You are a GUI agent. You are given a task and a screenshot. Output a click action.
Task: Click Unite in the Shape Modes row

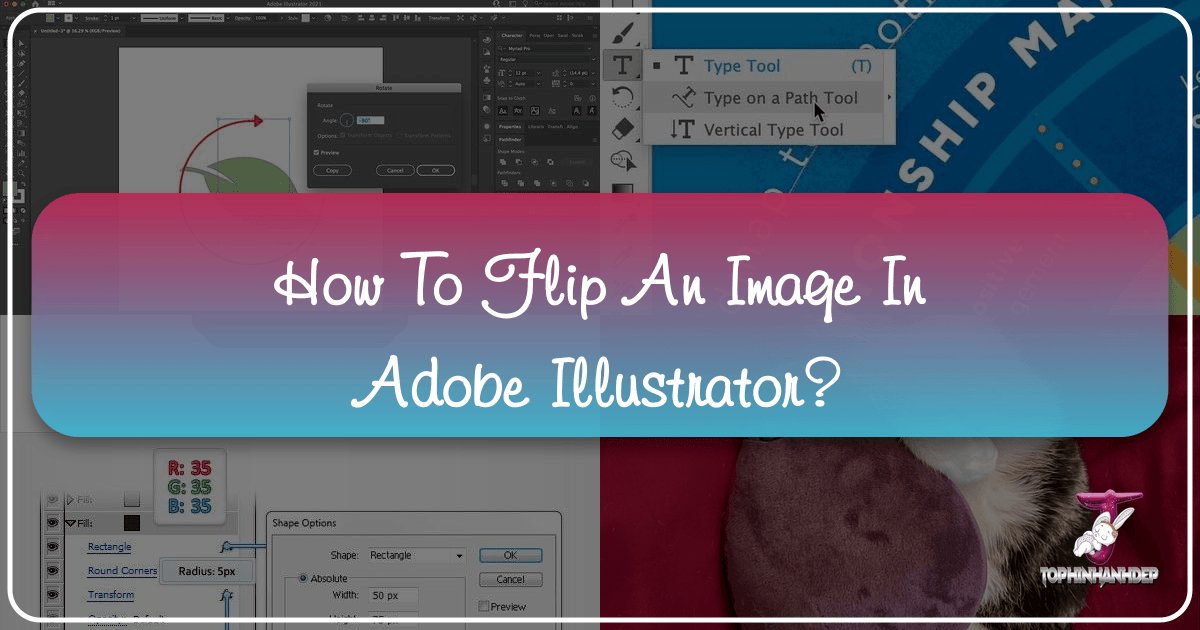[x=503, y=162]
